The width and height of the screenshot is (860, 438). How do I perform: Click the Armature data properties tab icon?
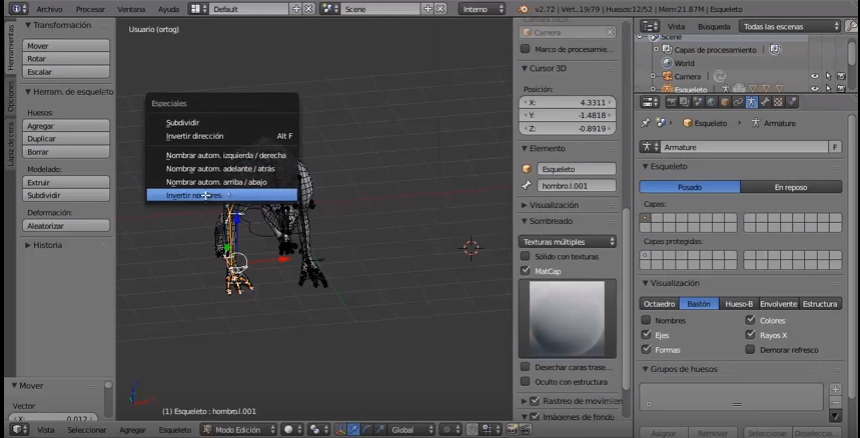pyautogui.click(x=751, y=102)
